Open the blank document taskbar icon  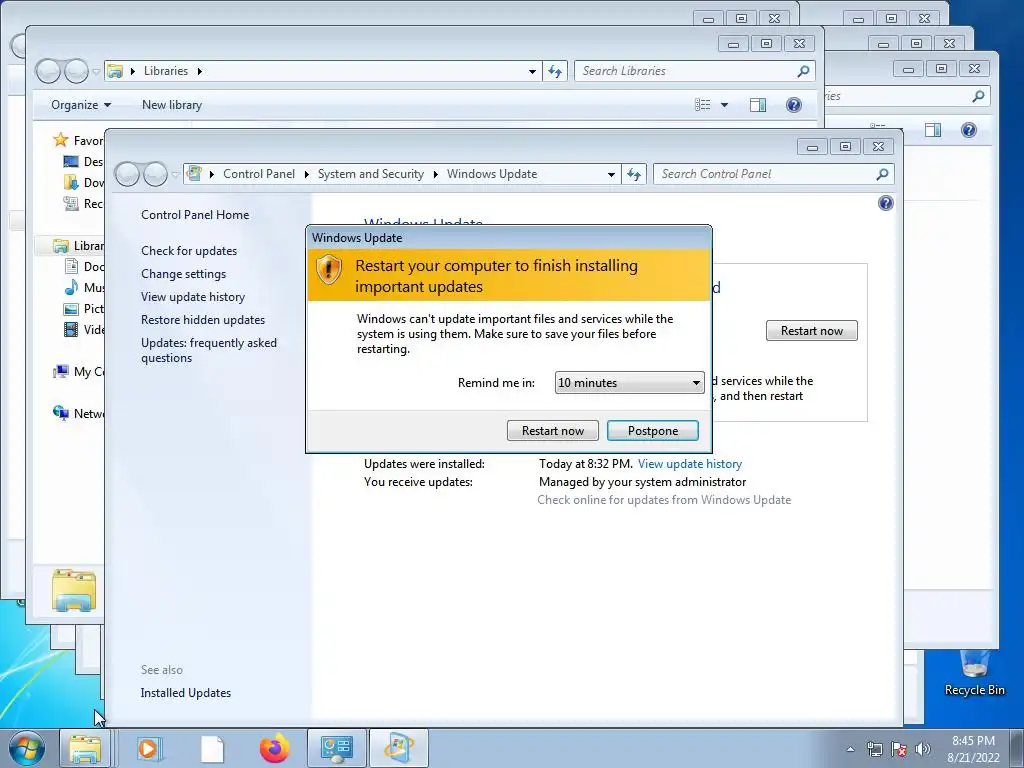[212, 748]
